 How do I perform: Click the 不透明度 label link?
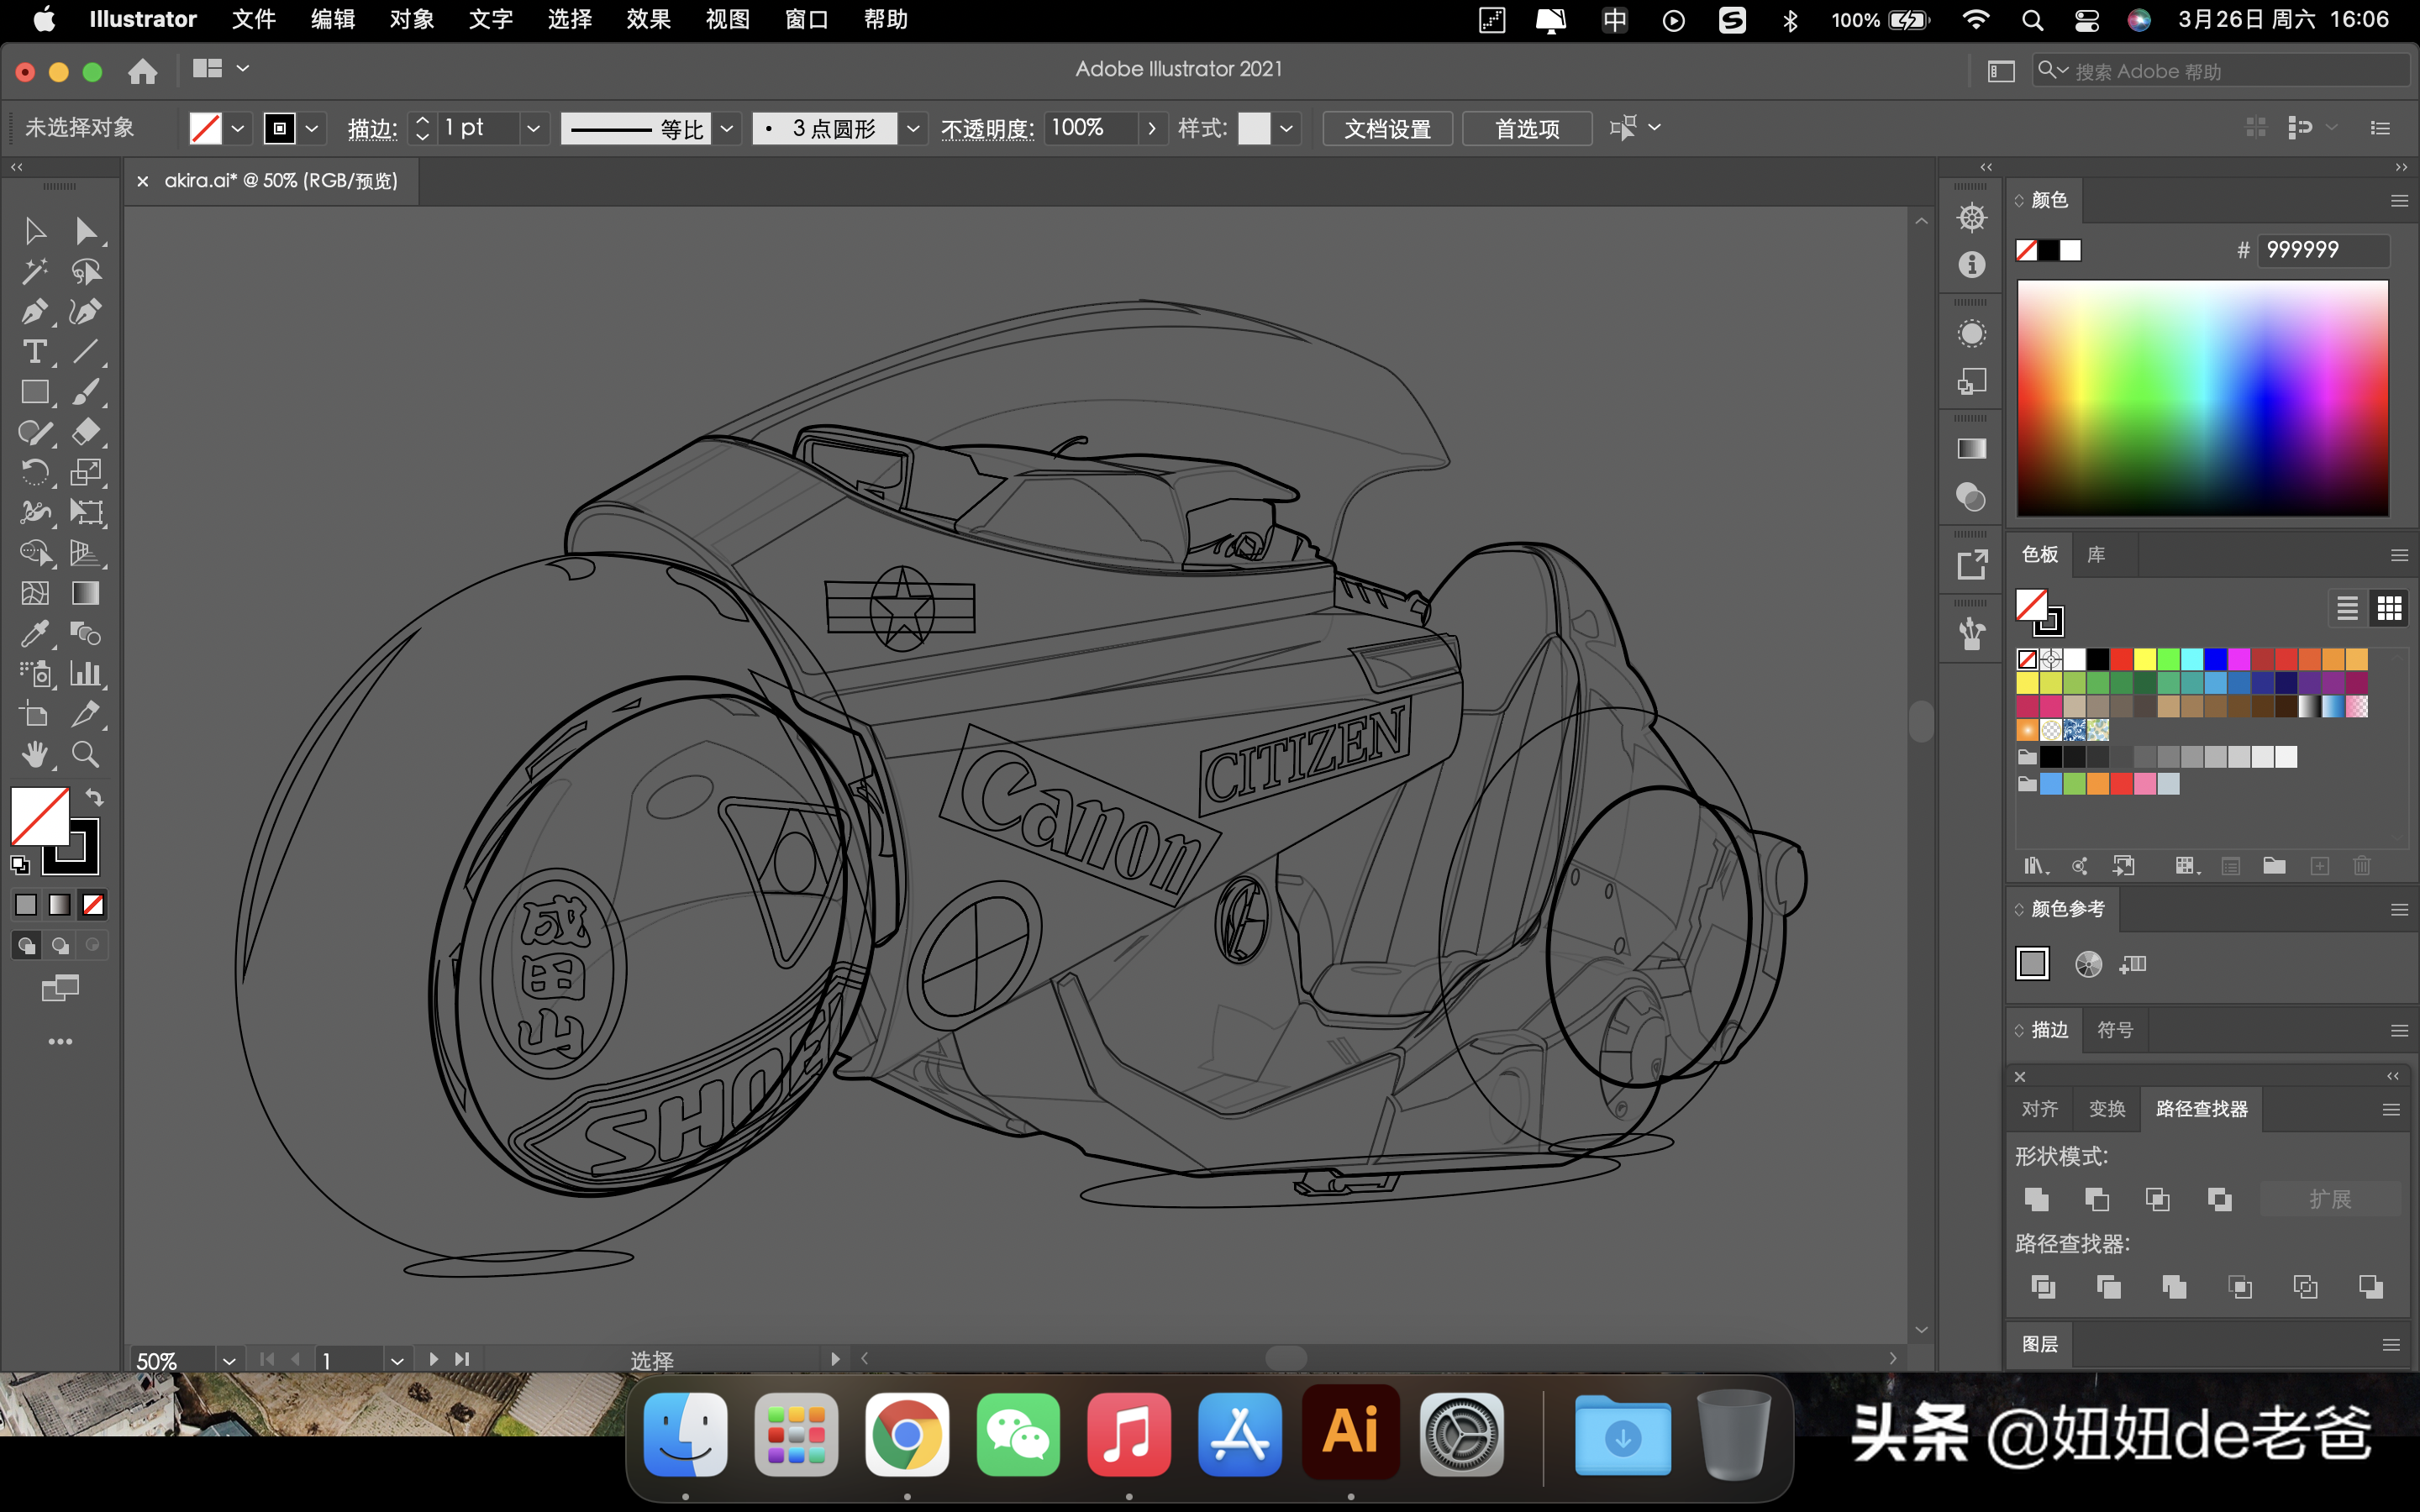click(986, 129)
